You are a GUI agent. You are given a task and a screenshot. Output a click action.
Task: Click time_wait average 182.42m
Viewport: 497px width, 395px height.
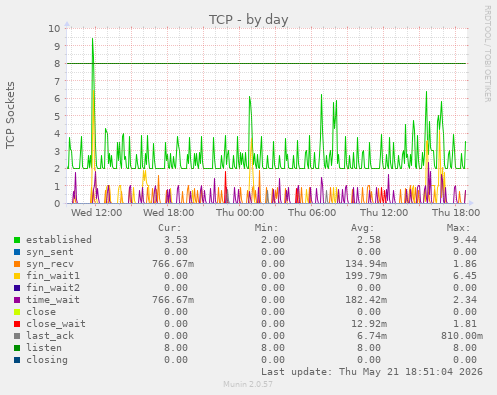[x=366, y=300]
